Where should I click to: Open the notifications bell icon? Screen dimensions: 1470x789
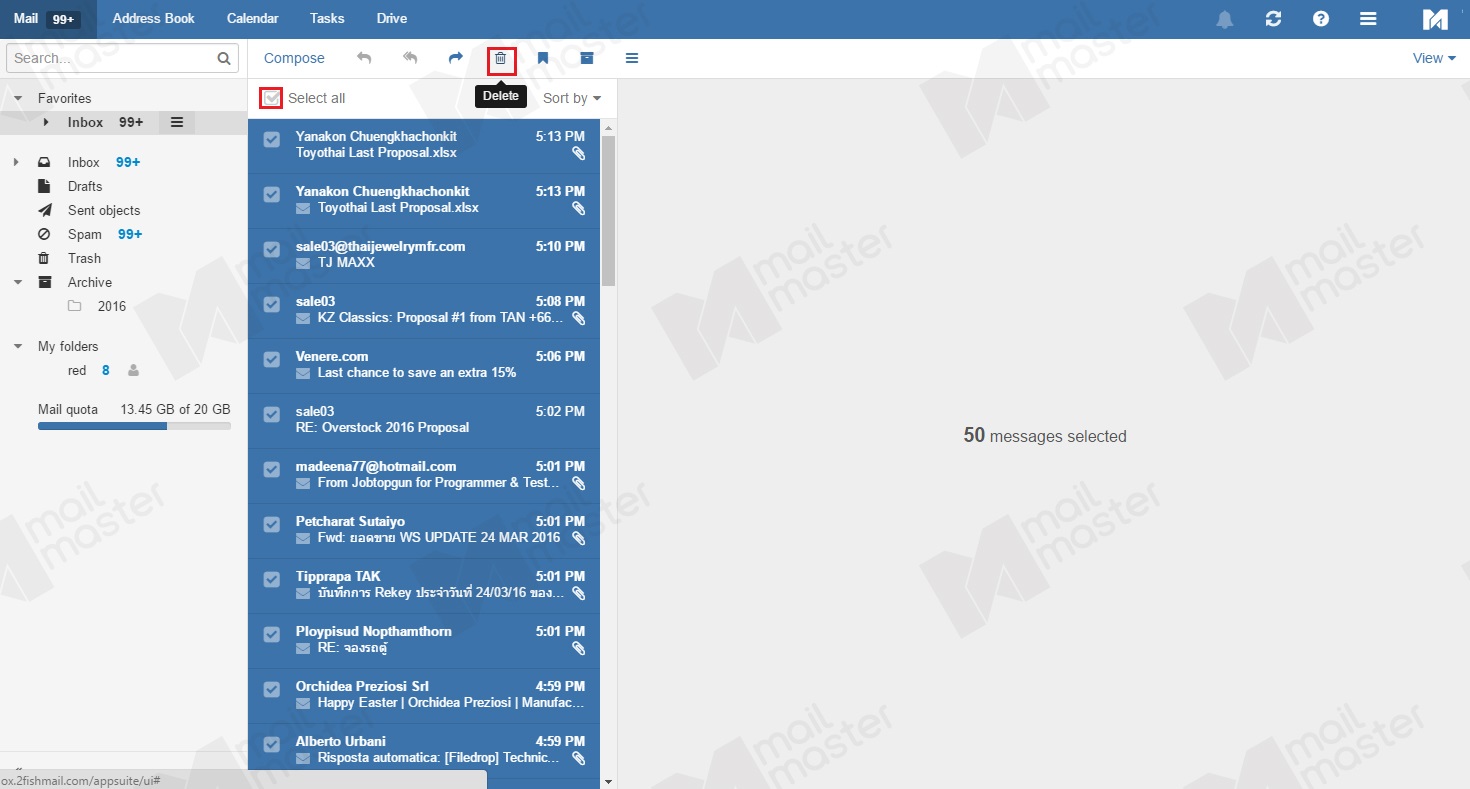pos(1225,19)
